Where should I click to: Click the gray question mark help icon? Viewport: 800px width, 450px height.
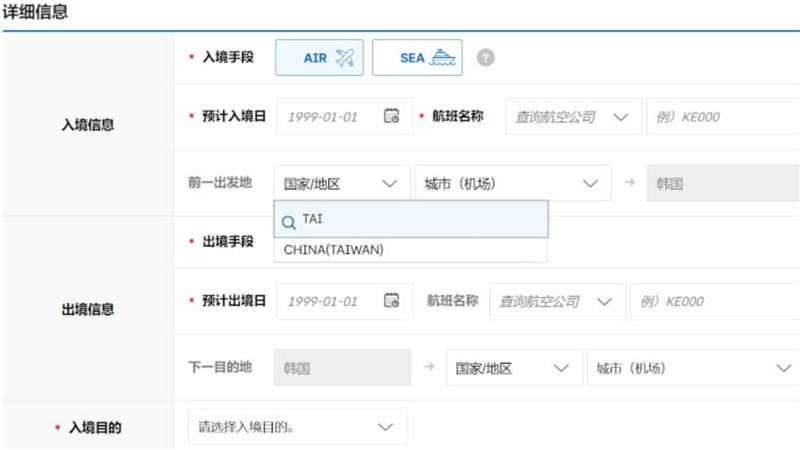[x=486, y=58]
